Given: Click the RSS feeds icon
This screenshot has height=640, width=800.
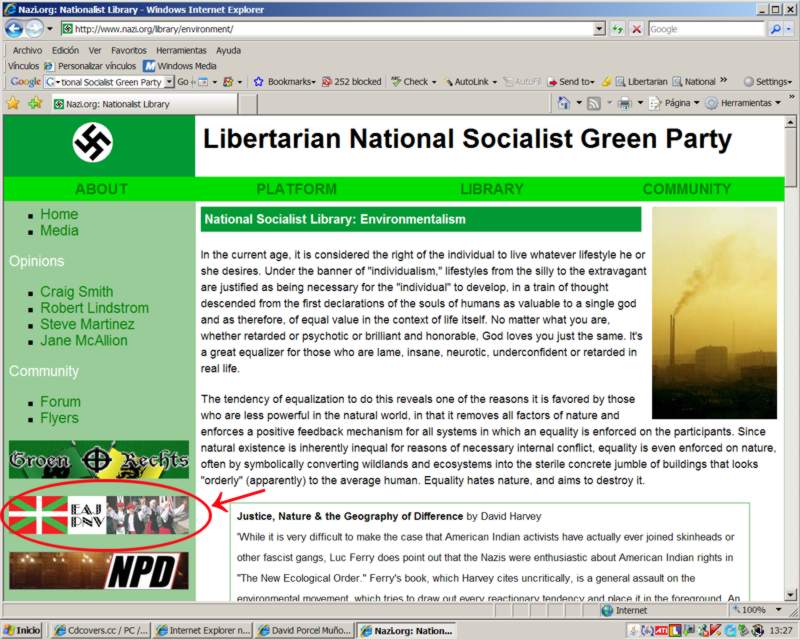Looking at the screenshot, I should click(x=594, y=103).
